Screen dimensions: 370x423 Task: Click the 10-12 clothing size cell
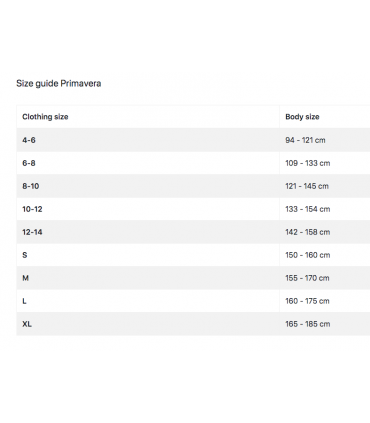click(32, 209)
